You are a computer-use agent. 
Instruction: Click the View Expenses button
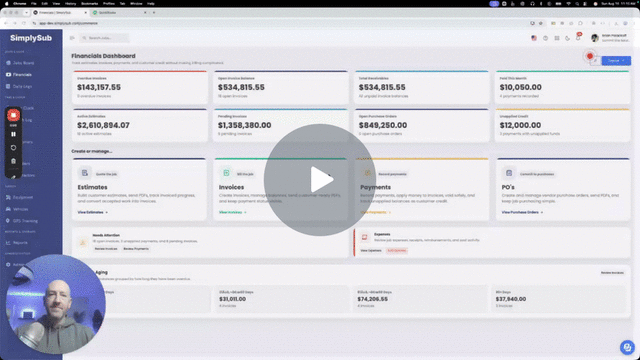coord(371,251)
